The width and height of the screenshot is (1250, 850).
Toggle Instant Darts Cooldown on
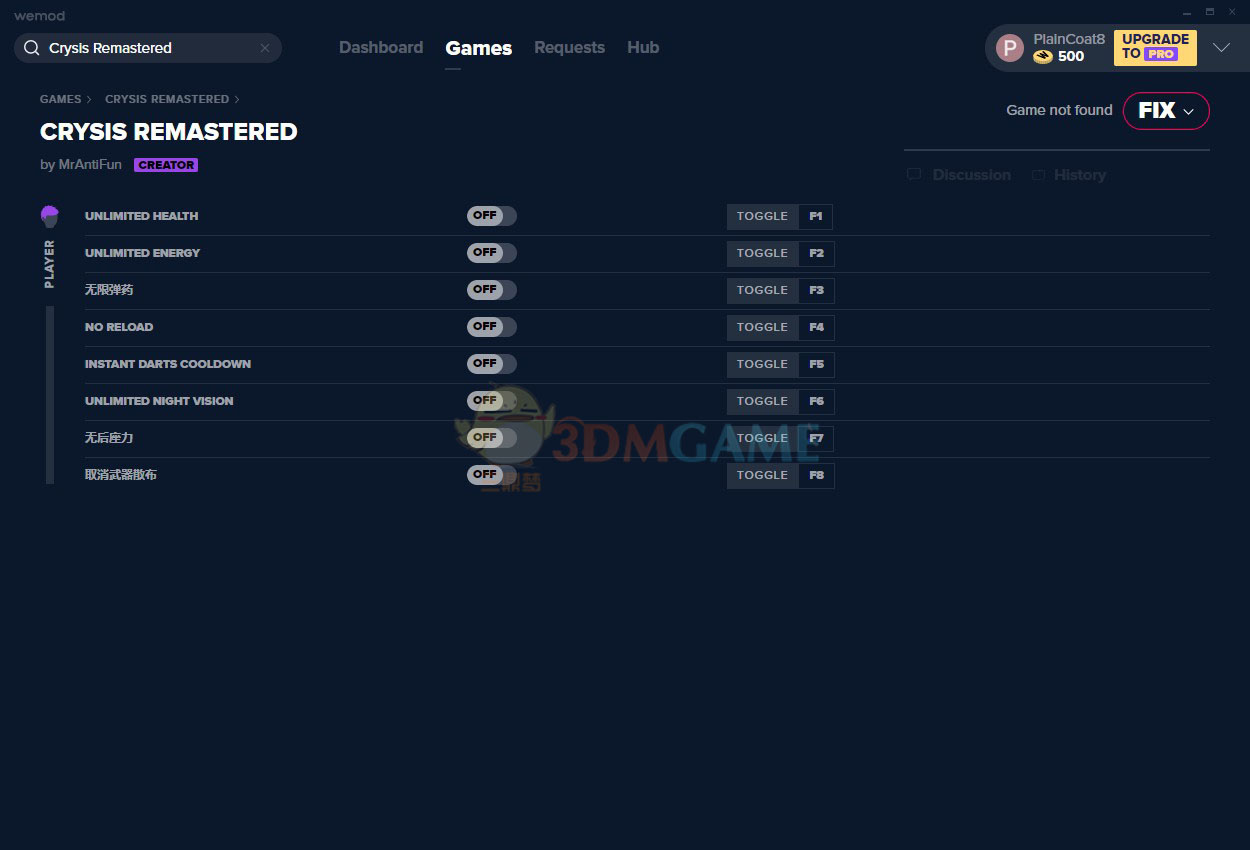tap(492, 364)
